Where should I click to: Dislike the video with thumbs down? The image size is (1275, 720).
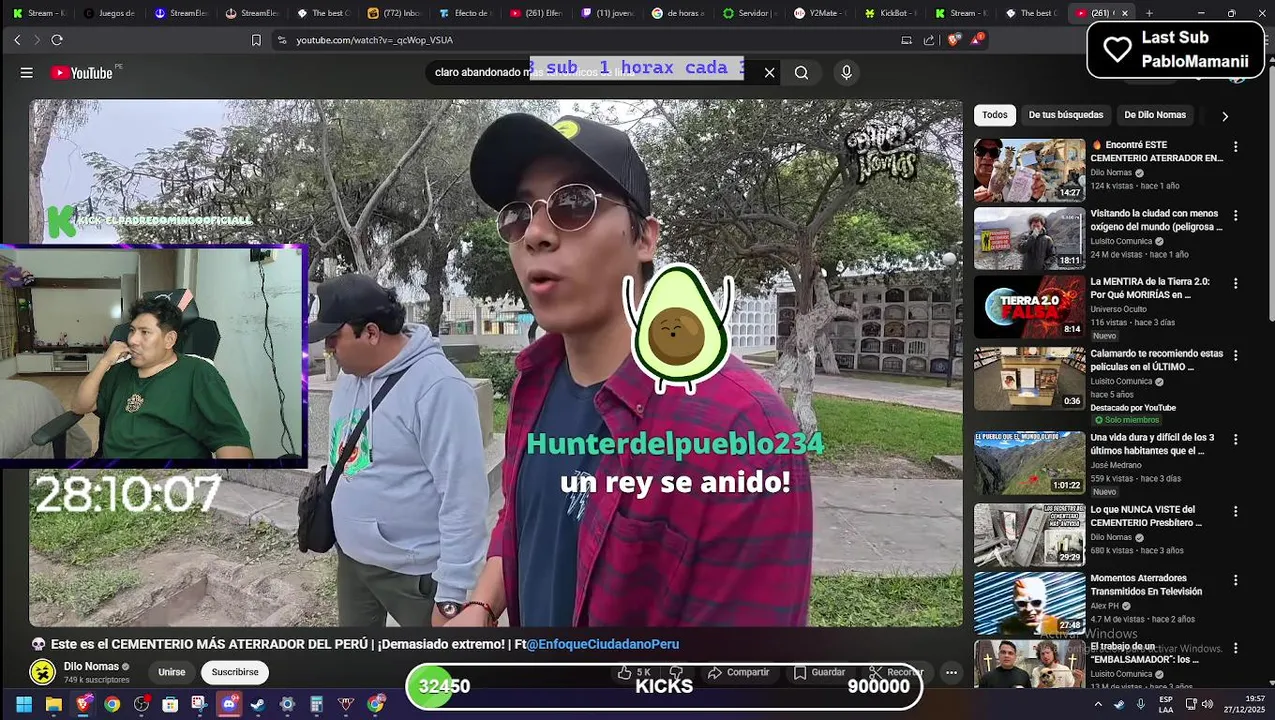click(676, 672)
